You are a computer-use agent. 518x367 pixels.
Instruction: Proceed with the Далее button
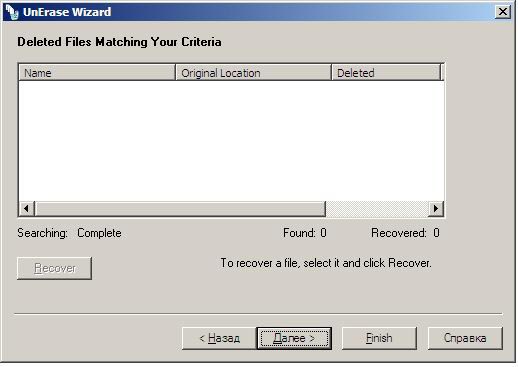coord(294,338)
